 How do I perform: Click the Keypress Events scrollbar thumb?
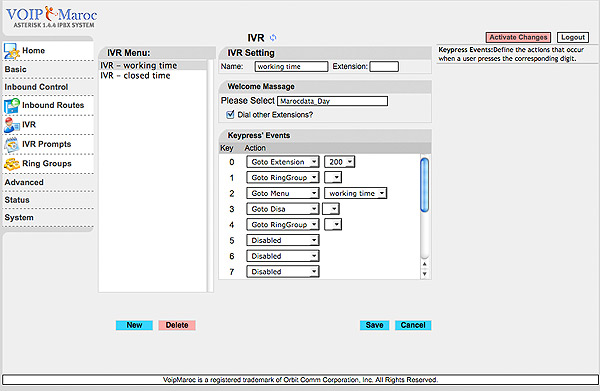coord(424,185)
